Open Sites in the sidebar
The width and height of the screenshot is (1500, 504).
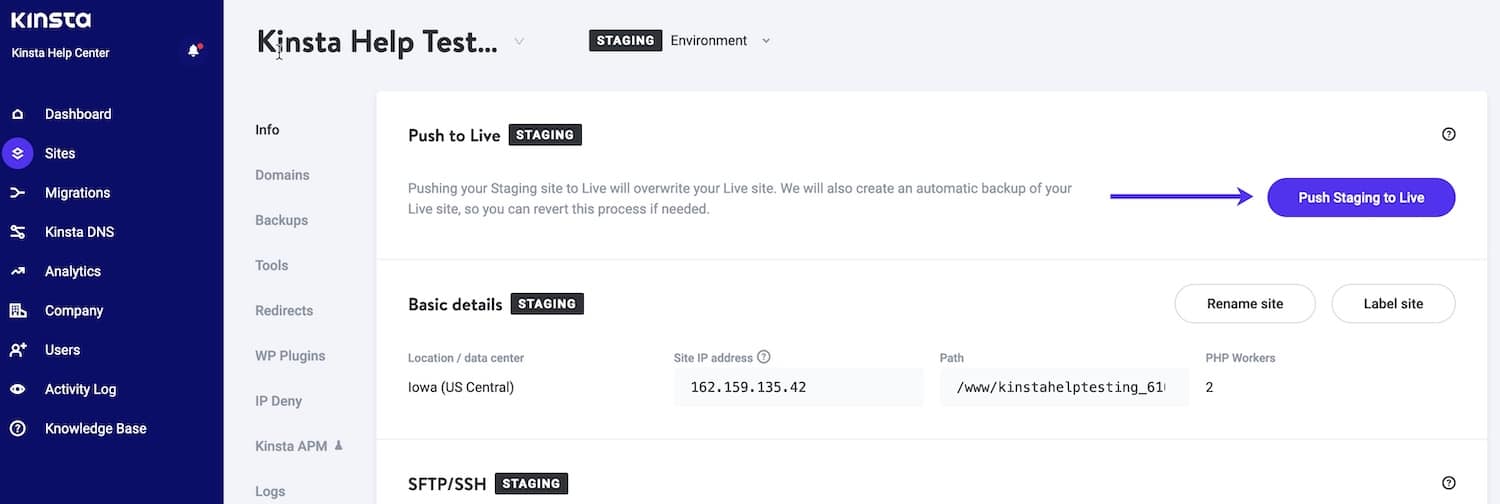click(x=60, y=154)
